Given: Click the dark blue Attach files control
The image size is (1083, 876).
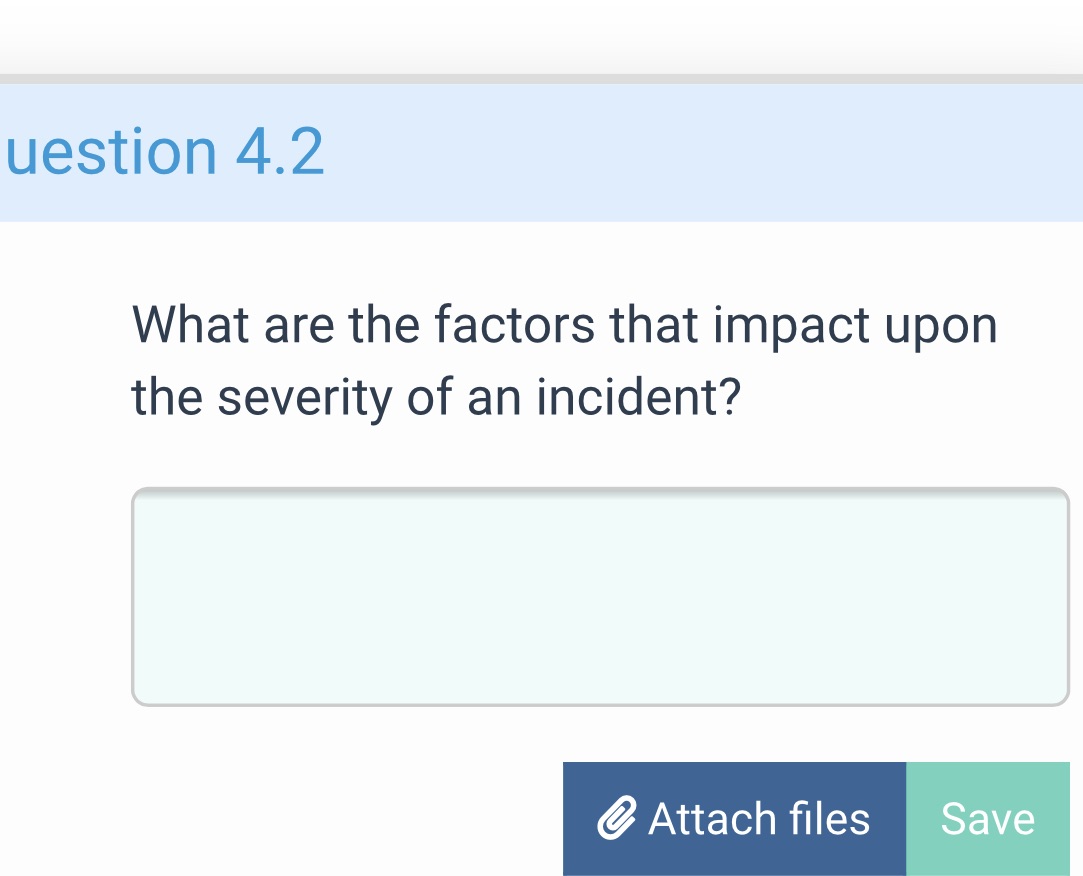Looking at the screenshot, I should click(x=735, y=818).
